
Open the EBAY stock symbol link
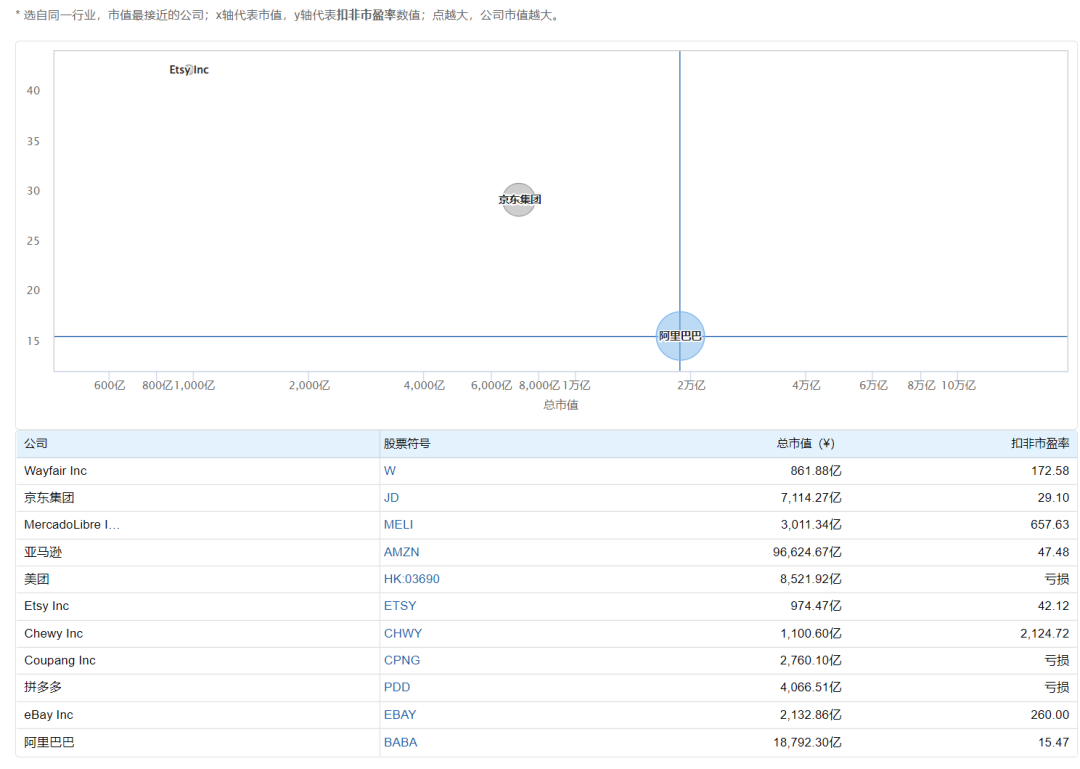point(400,715)
